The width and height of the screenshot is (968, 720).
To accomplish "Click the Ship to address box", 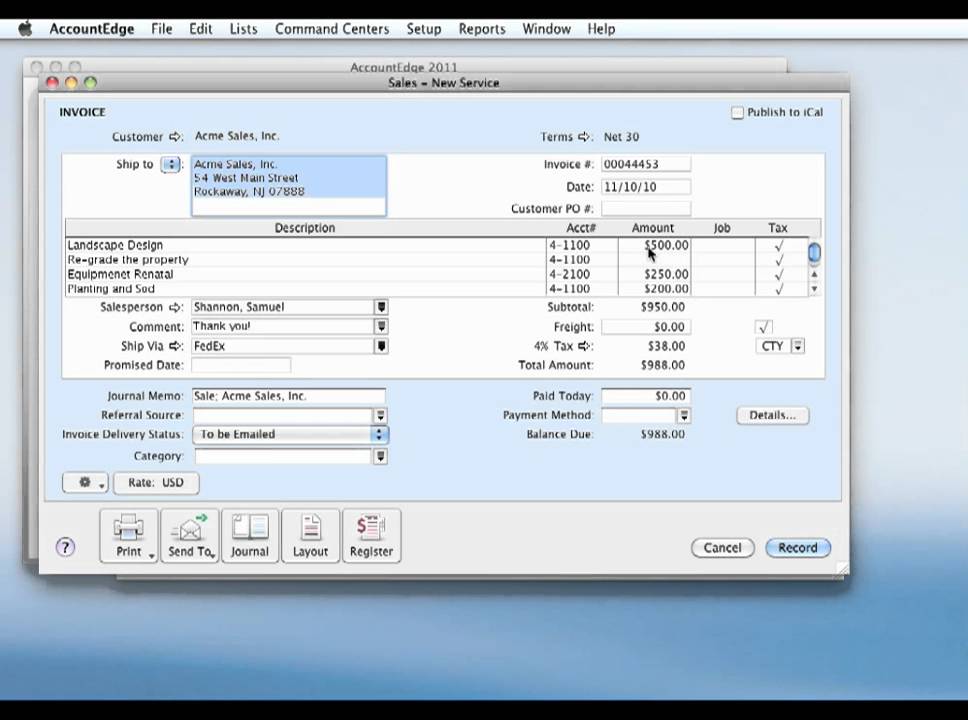I will 289,186.
